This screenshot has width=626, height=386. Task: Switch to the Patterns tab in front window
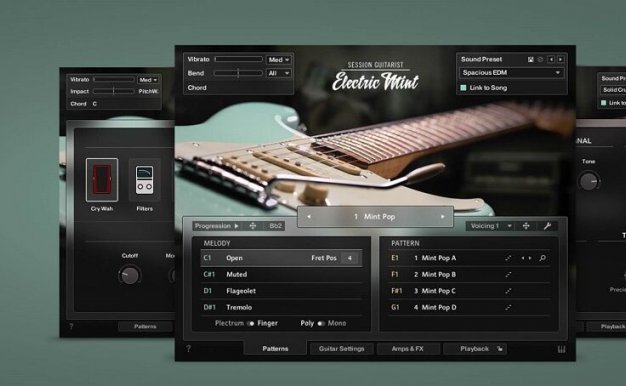(275, 348)
